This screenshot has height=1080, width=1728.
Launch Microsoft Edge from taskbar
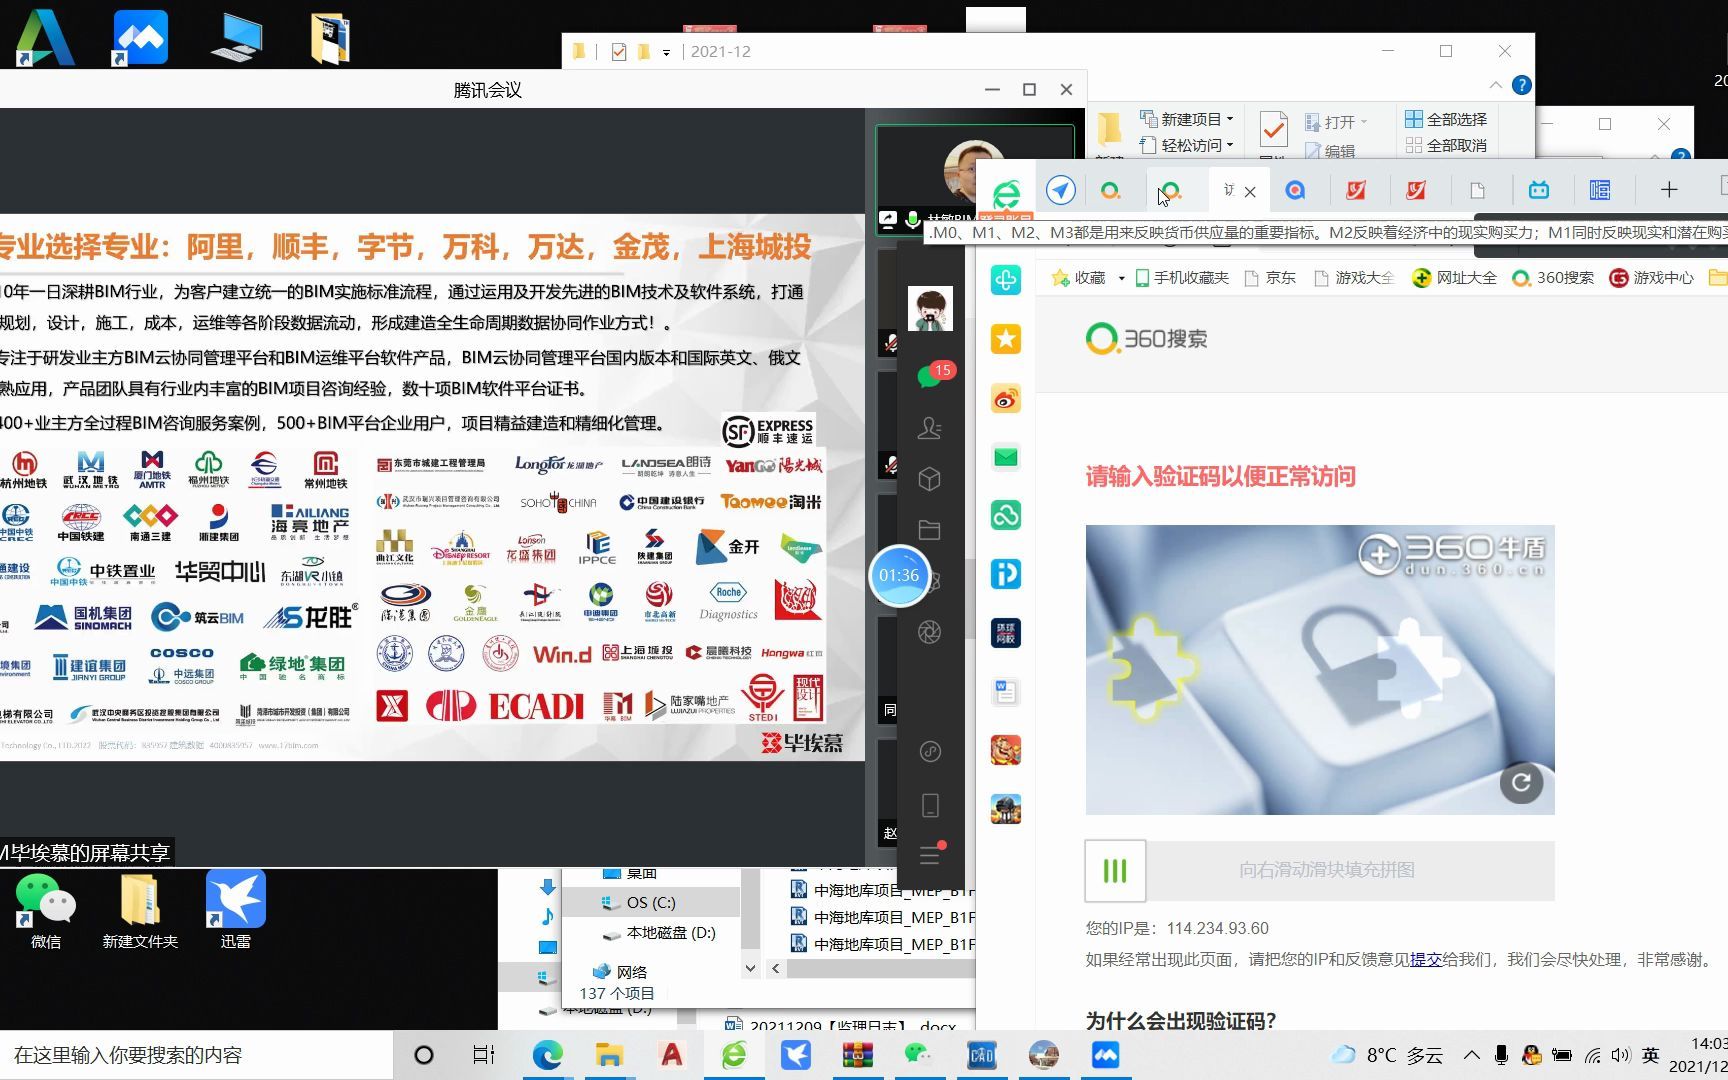547,1055
